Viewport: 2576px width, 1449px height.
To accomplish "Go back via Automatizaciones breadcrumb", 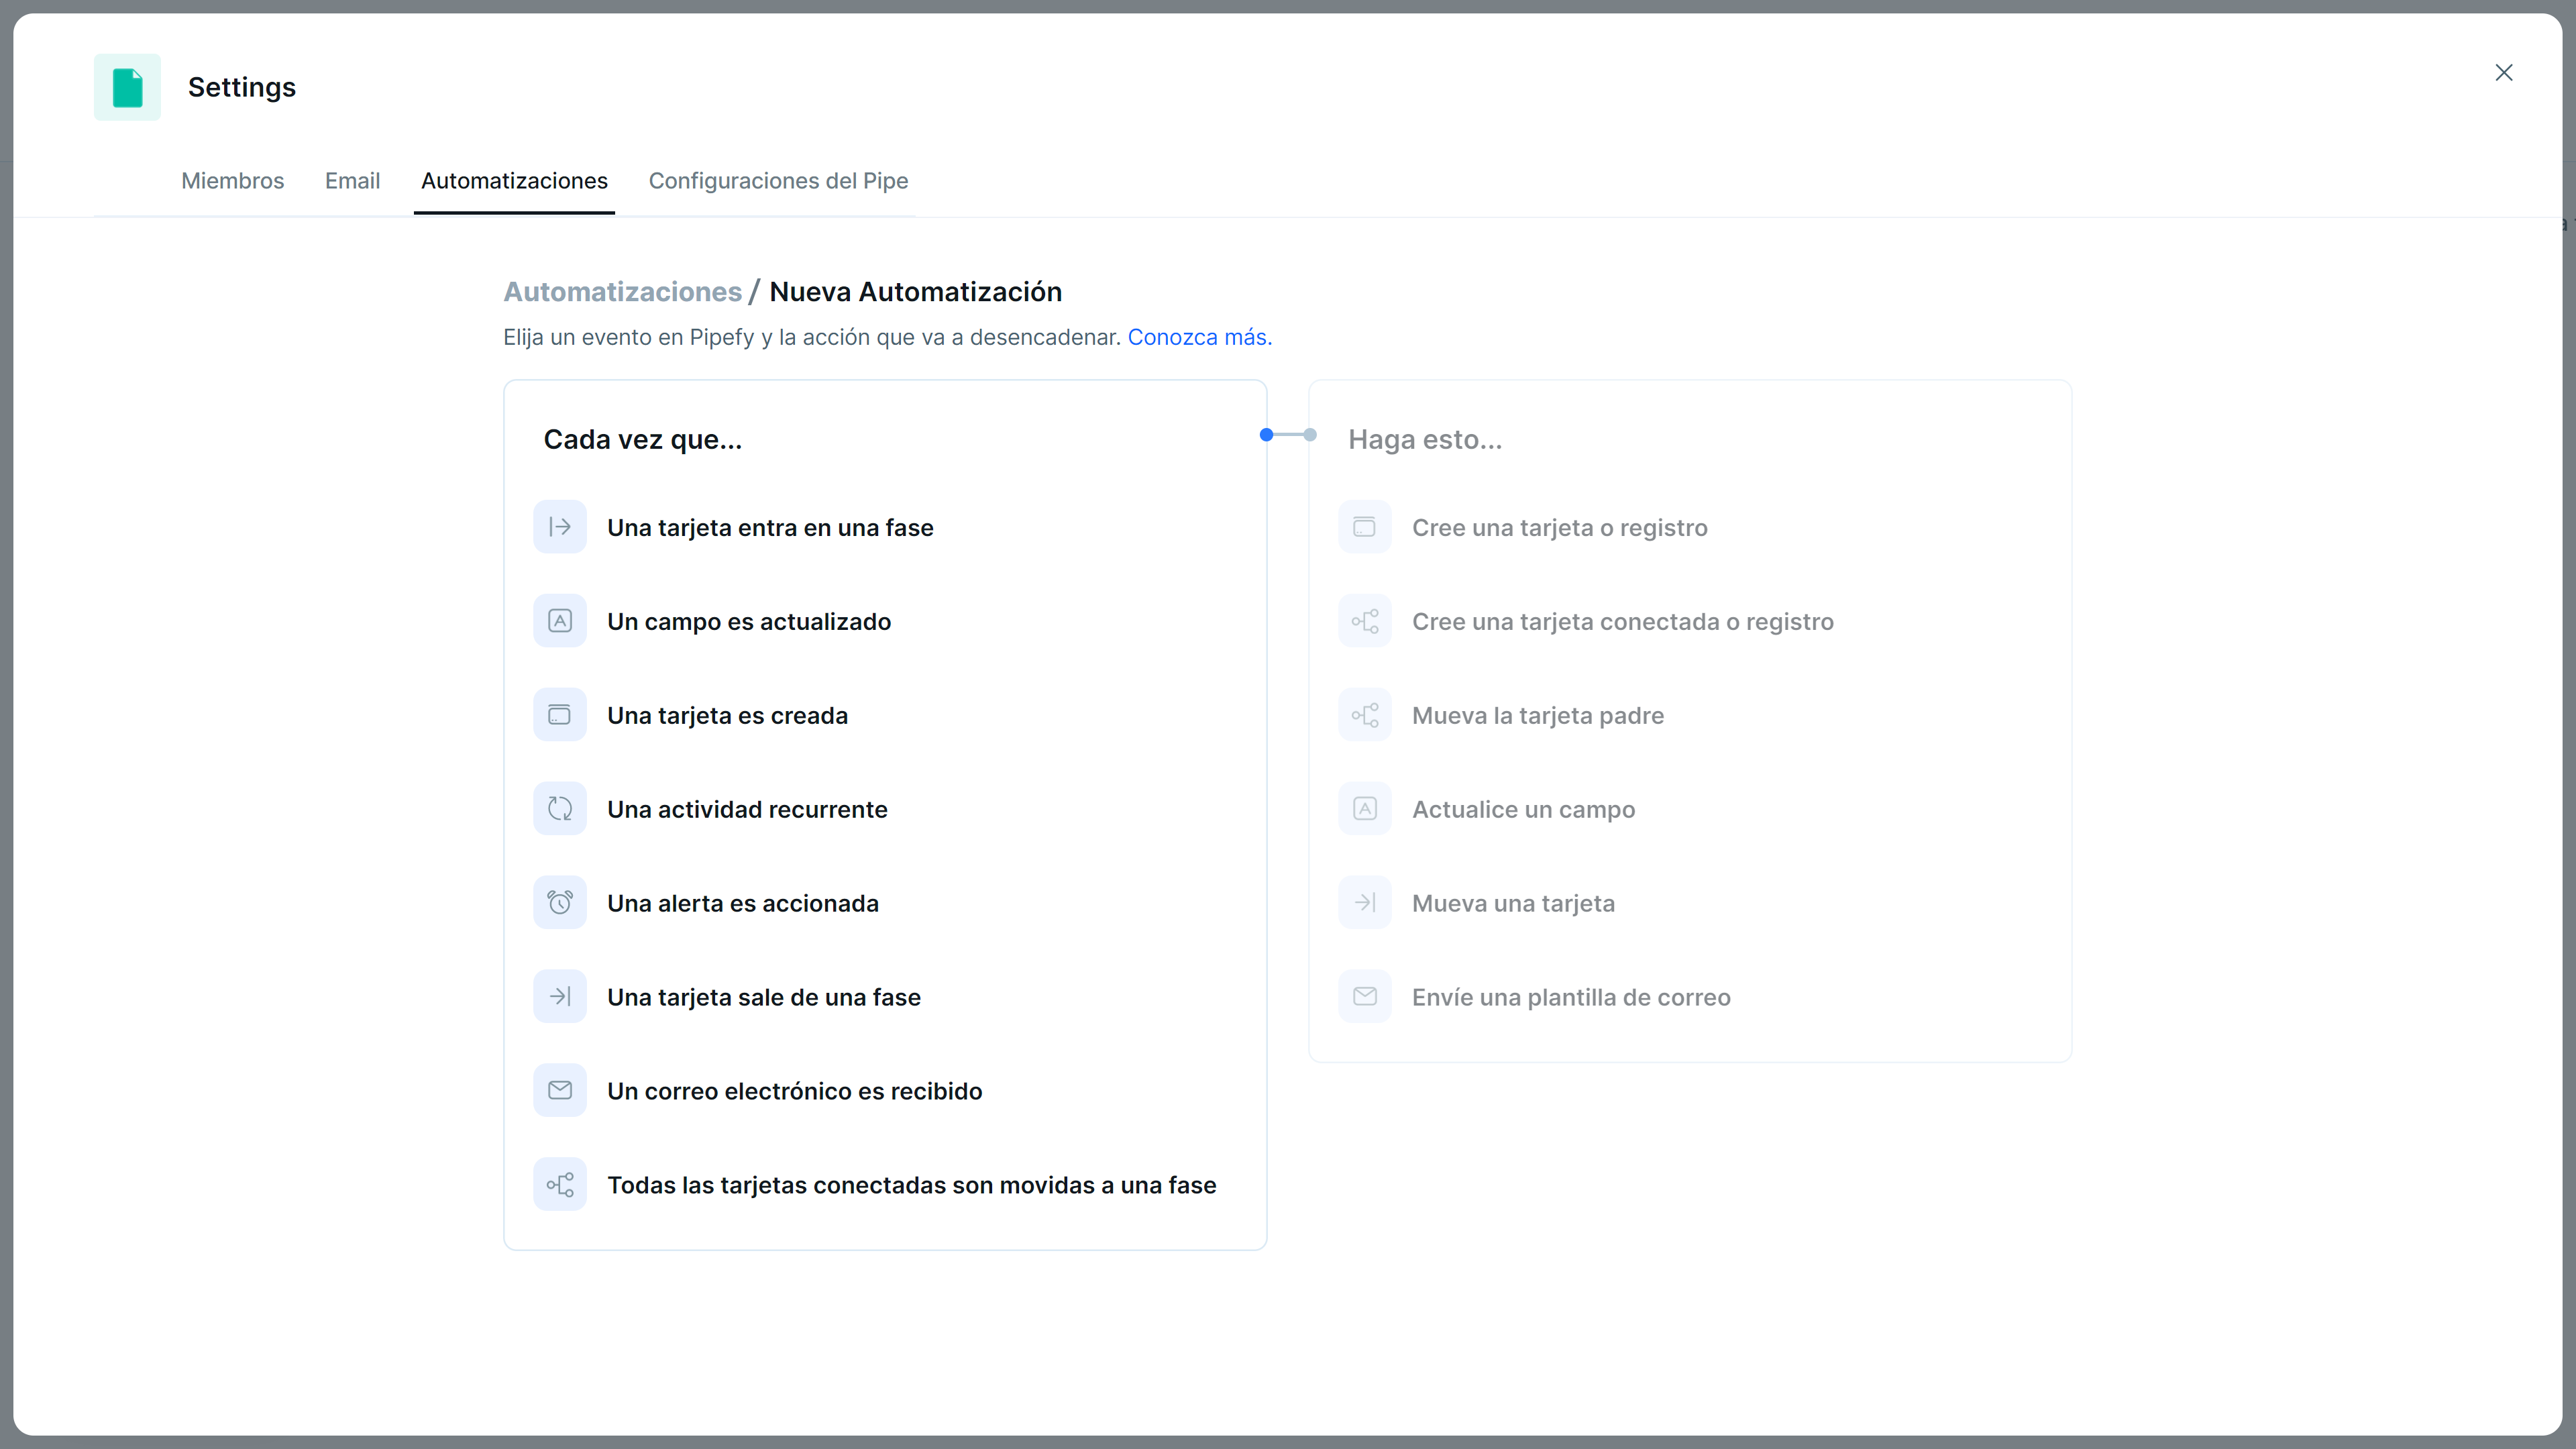I will [x=622, y=292].
